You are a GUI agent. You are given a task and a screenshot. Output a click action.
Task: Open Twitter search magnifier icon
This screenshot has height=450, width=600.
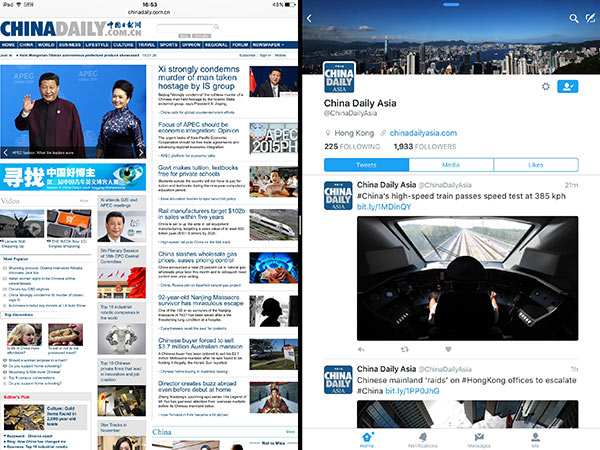[574, 18]
